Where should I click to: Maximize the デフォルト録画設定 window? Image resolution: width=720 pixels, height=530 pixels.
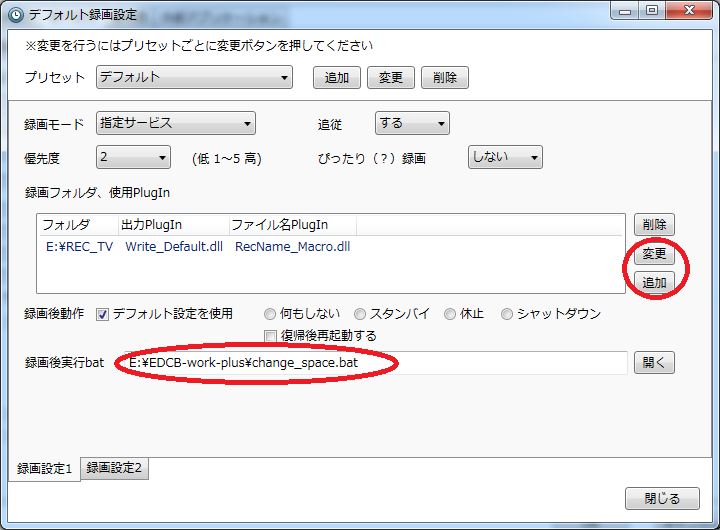coord(652,11)
